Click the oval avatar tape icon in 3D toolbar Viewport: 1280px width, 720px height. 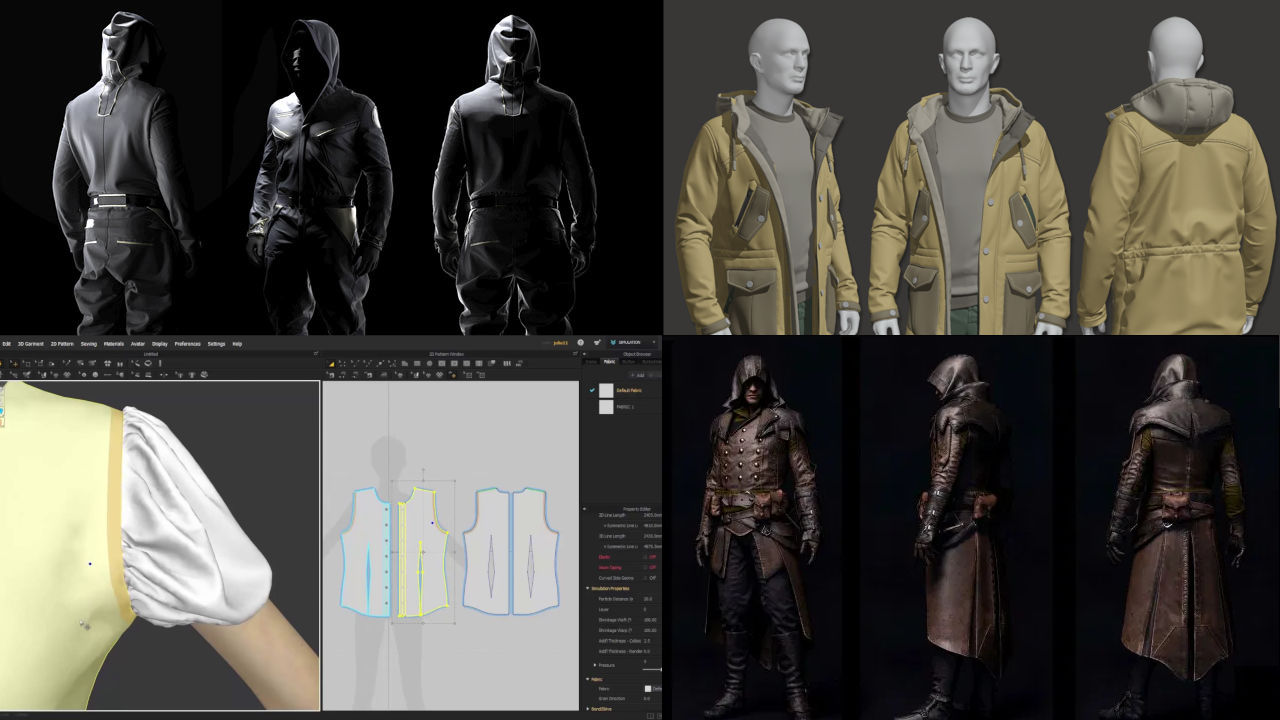click(x=148, y=363)
